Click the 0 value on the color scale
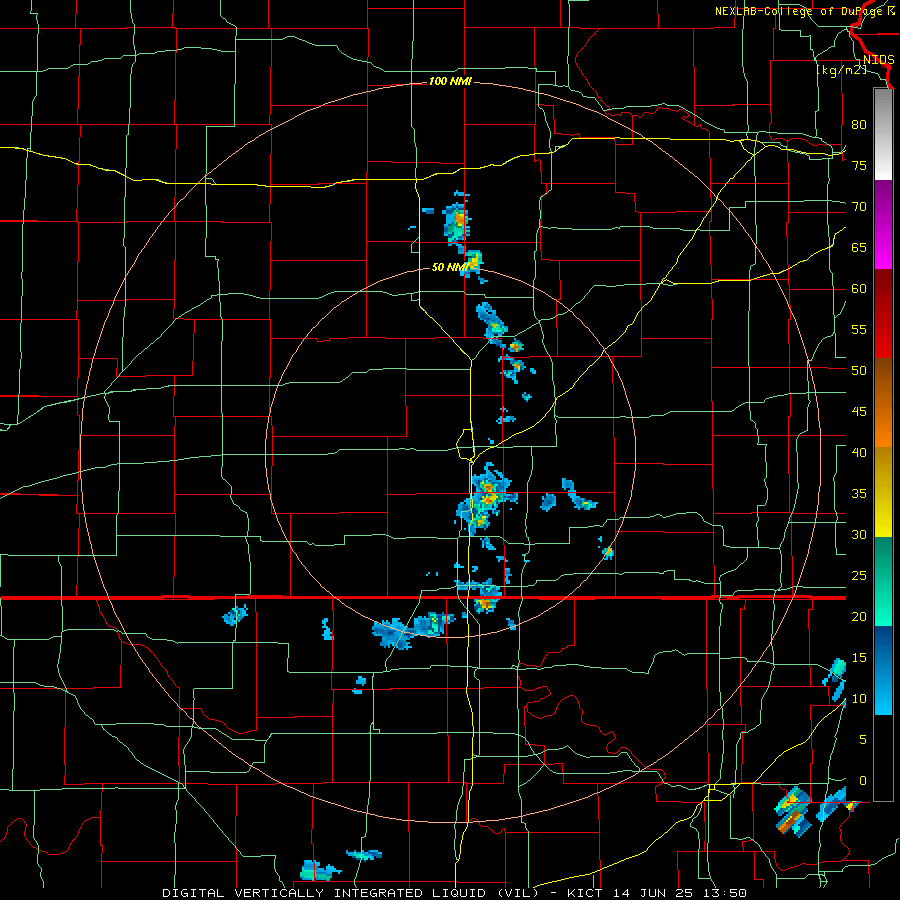Screen dimensions: 900x900 (863, 781)
